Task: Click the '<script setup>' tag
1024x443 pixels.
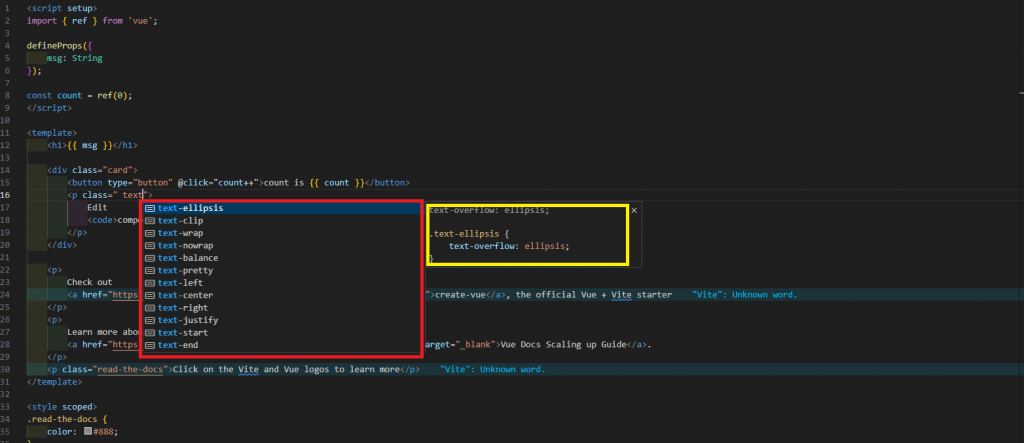Action: tap(62, 8)
